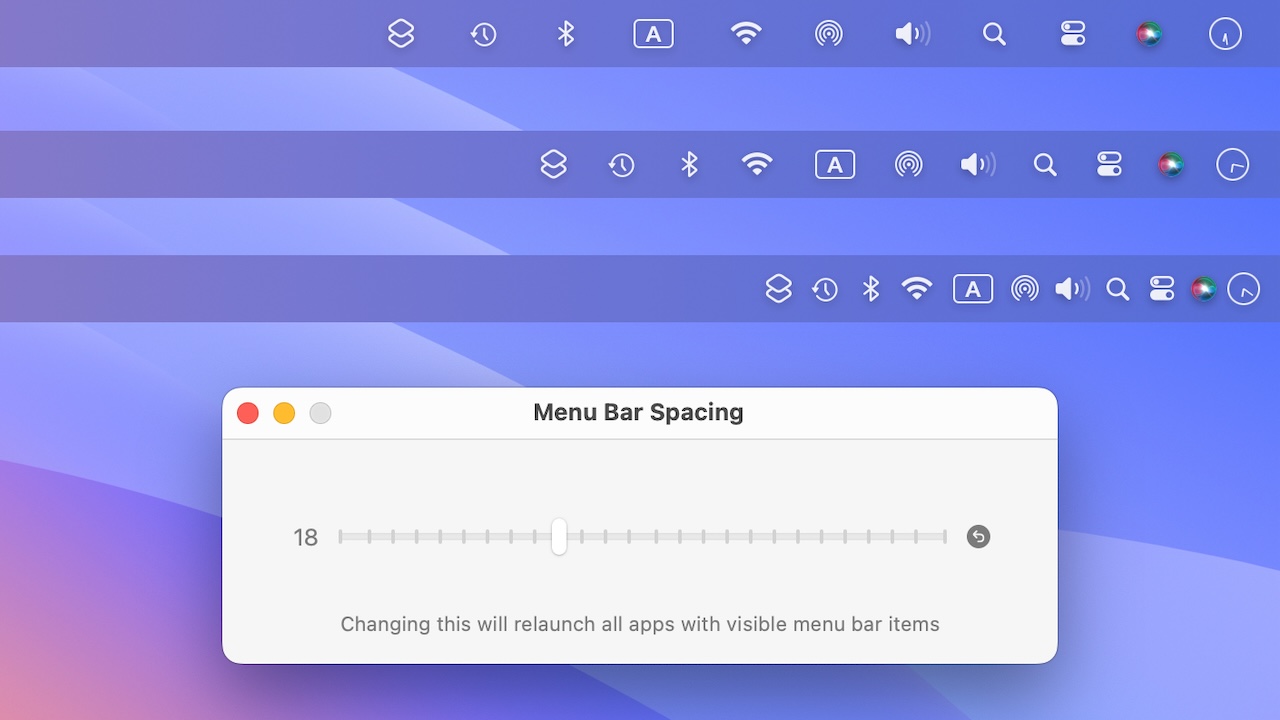Open Time Machine icon in middle menu bar

[x=621, y=165]
